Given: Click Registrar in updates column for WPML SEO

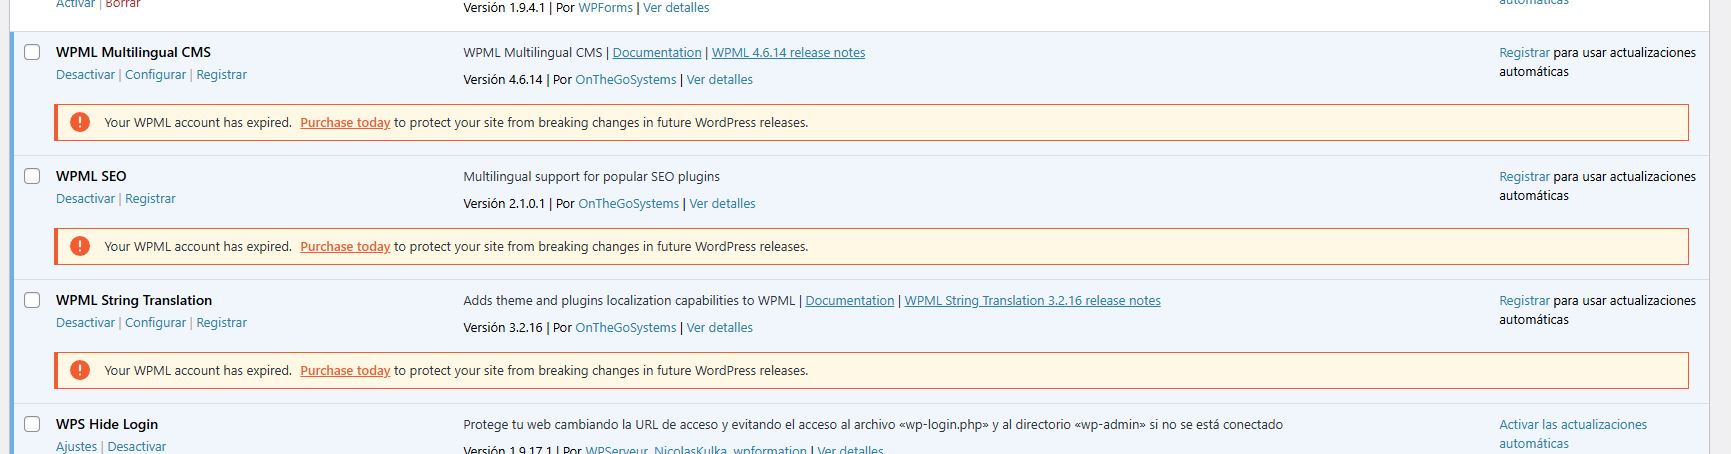Looking at the screenshot, I should pos(1524,177).
